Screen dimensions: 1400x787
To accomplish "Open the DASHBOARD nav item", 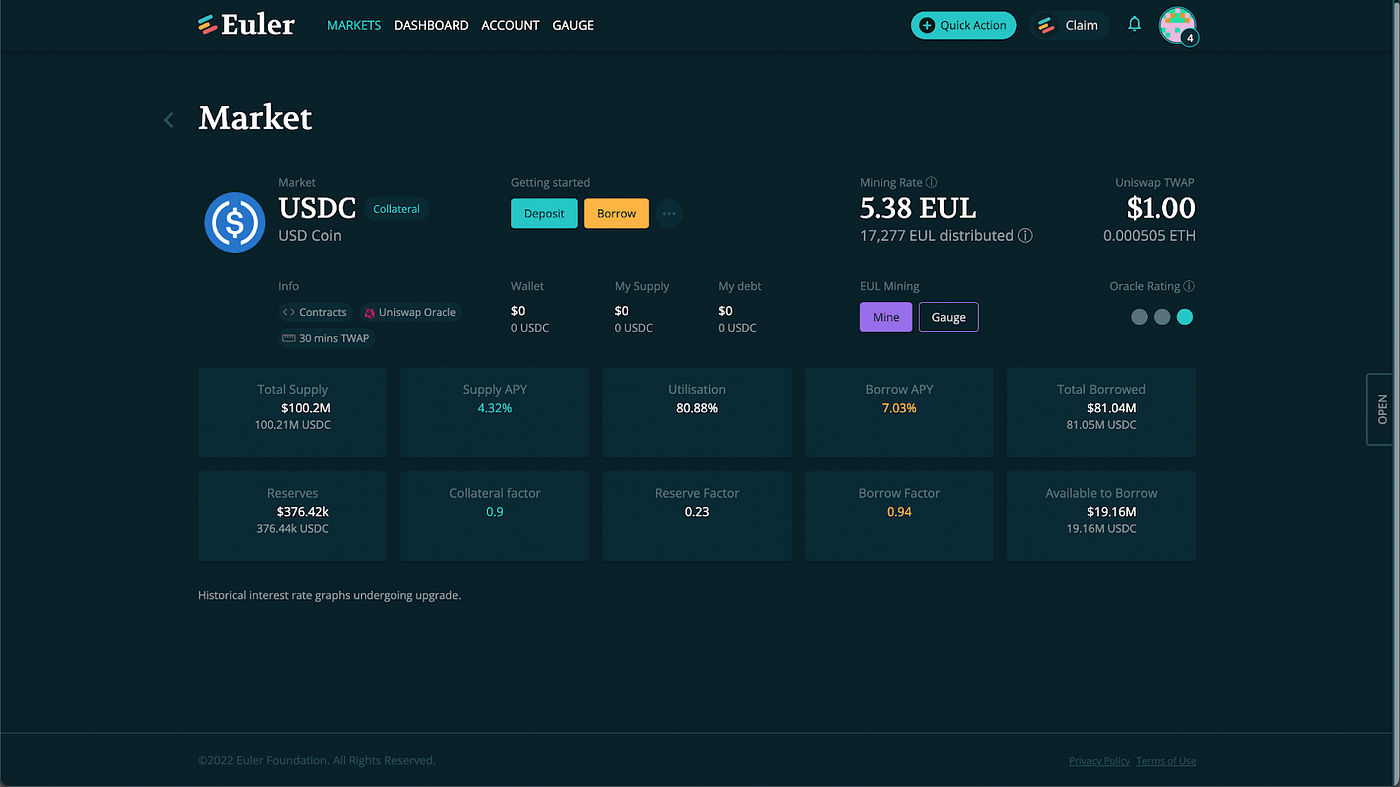I will coord(431,25).
